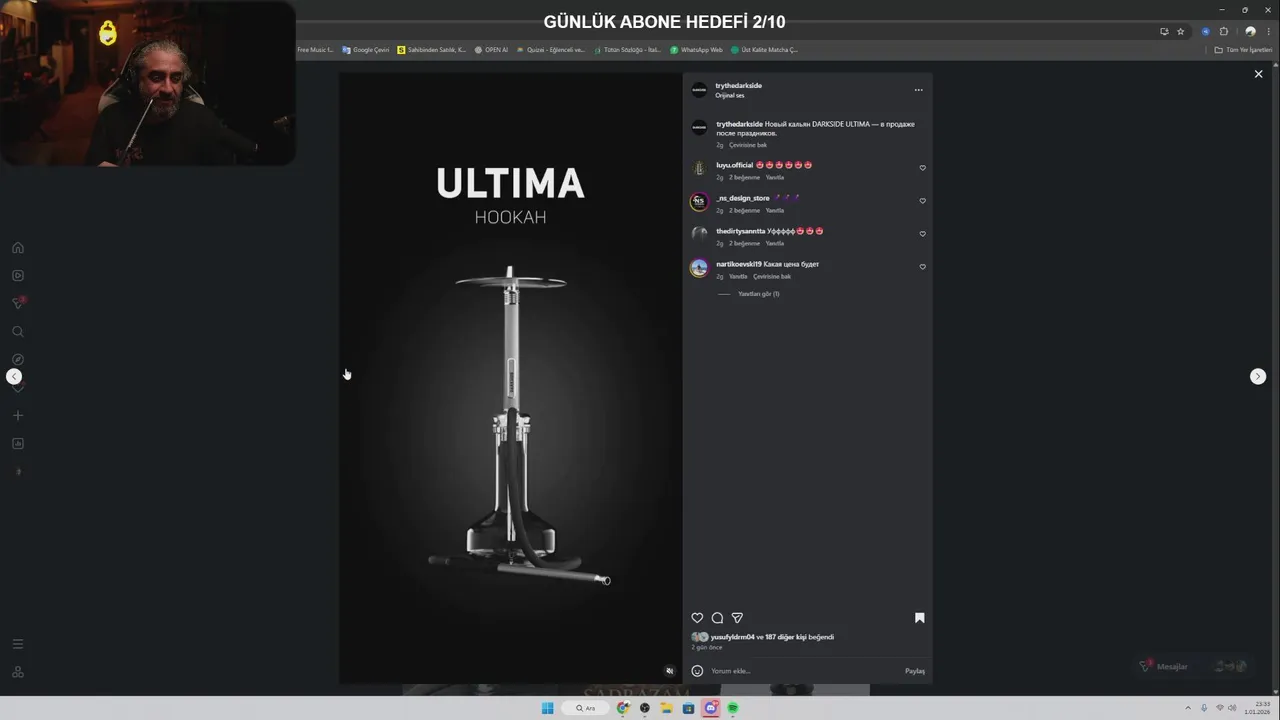
Task: Open the Windows Start menu
Action: coord(547,708)
